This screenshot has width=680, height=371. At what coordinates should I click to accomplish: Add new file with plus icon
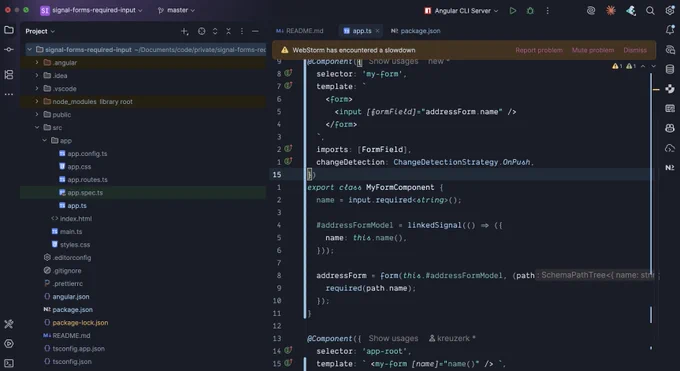point(184,31)
